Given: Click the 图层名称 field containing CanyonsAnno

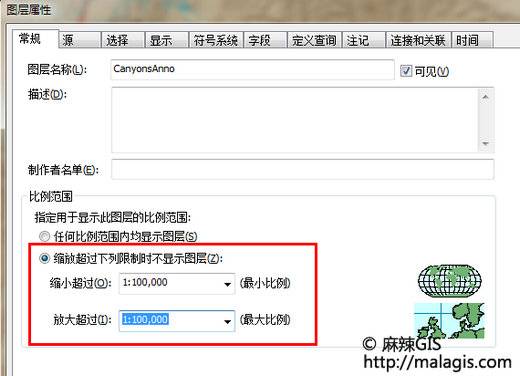Looking at the screenshot, I should (252, 69).
